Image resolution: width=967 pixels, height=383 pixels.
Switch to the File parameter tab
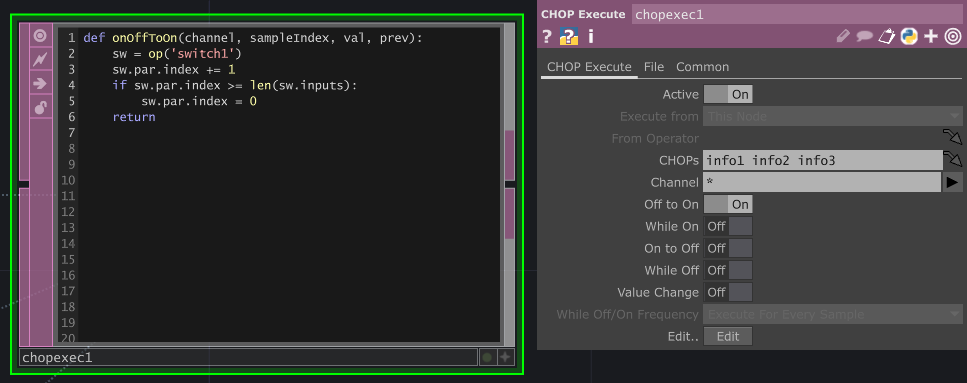[654, 67]
